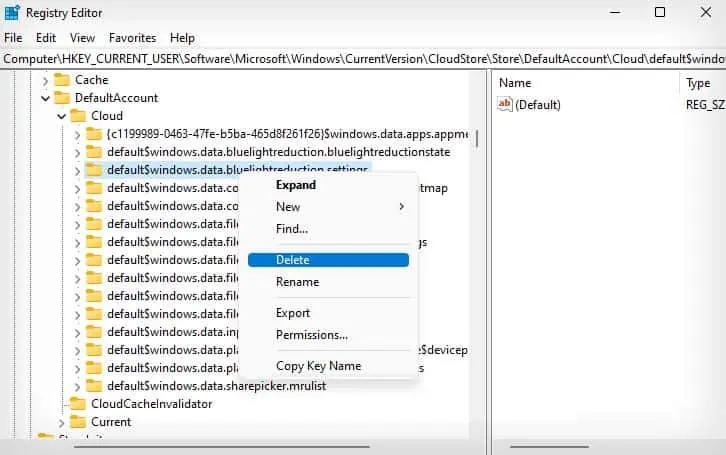Expand the Current key
This screenshot has width=726, height=455.
click(61, 423)
